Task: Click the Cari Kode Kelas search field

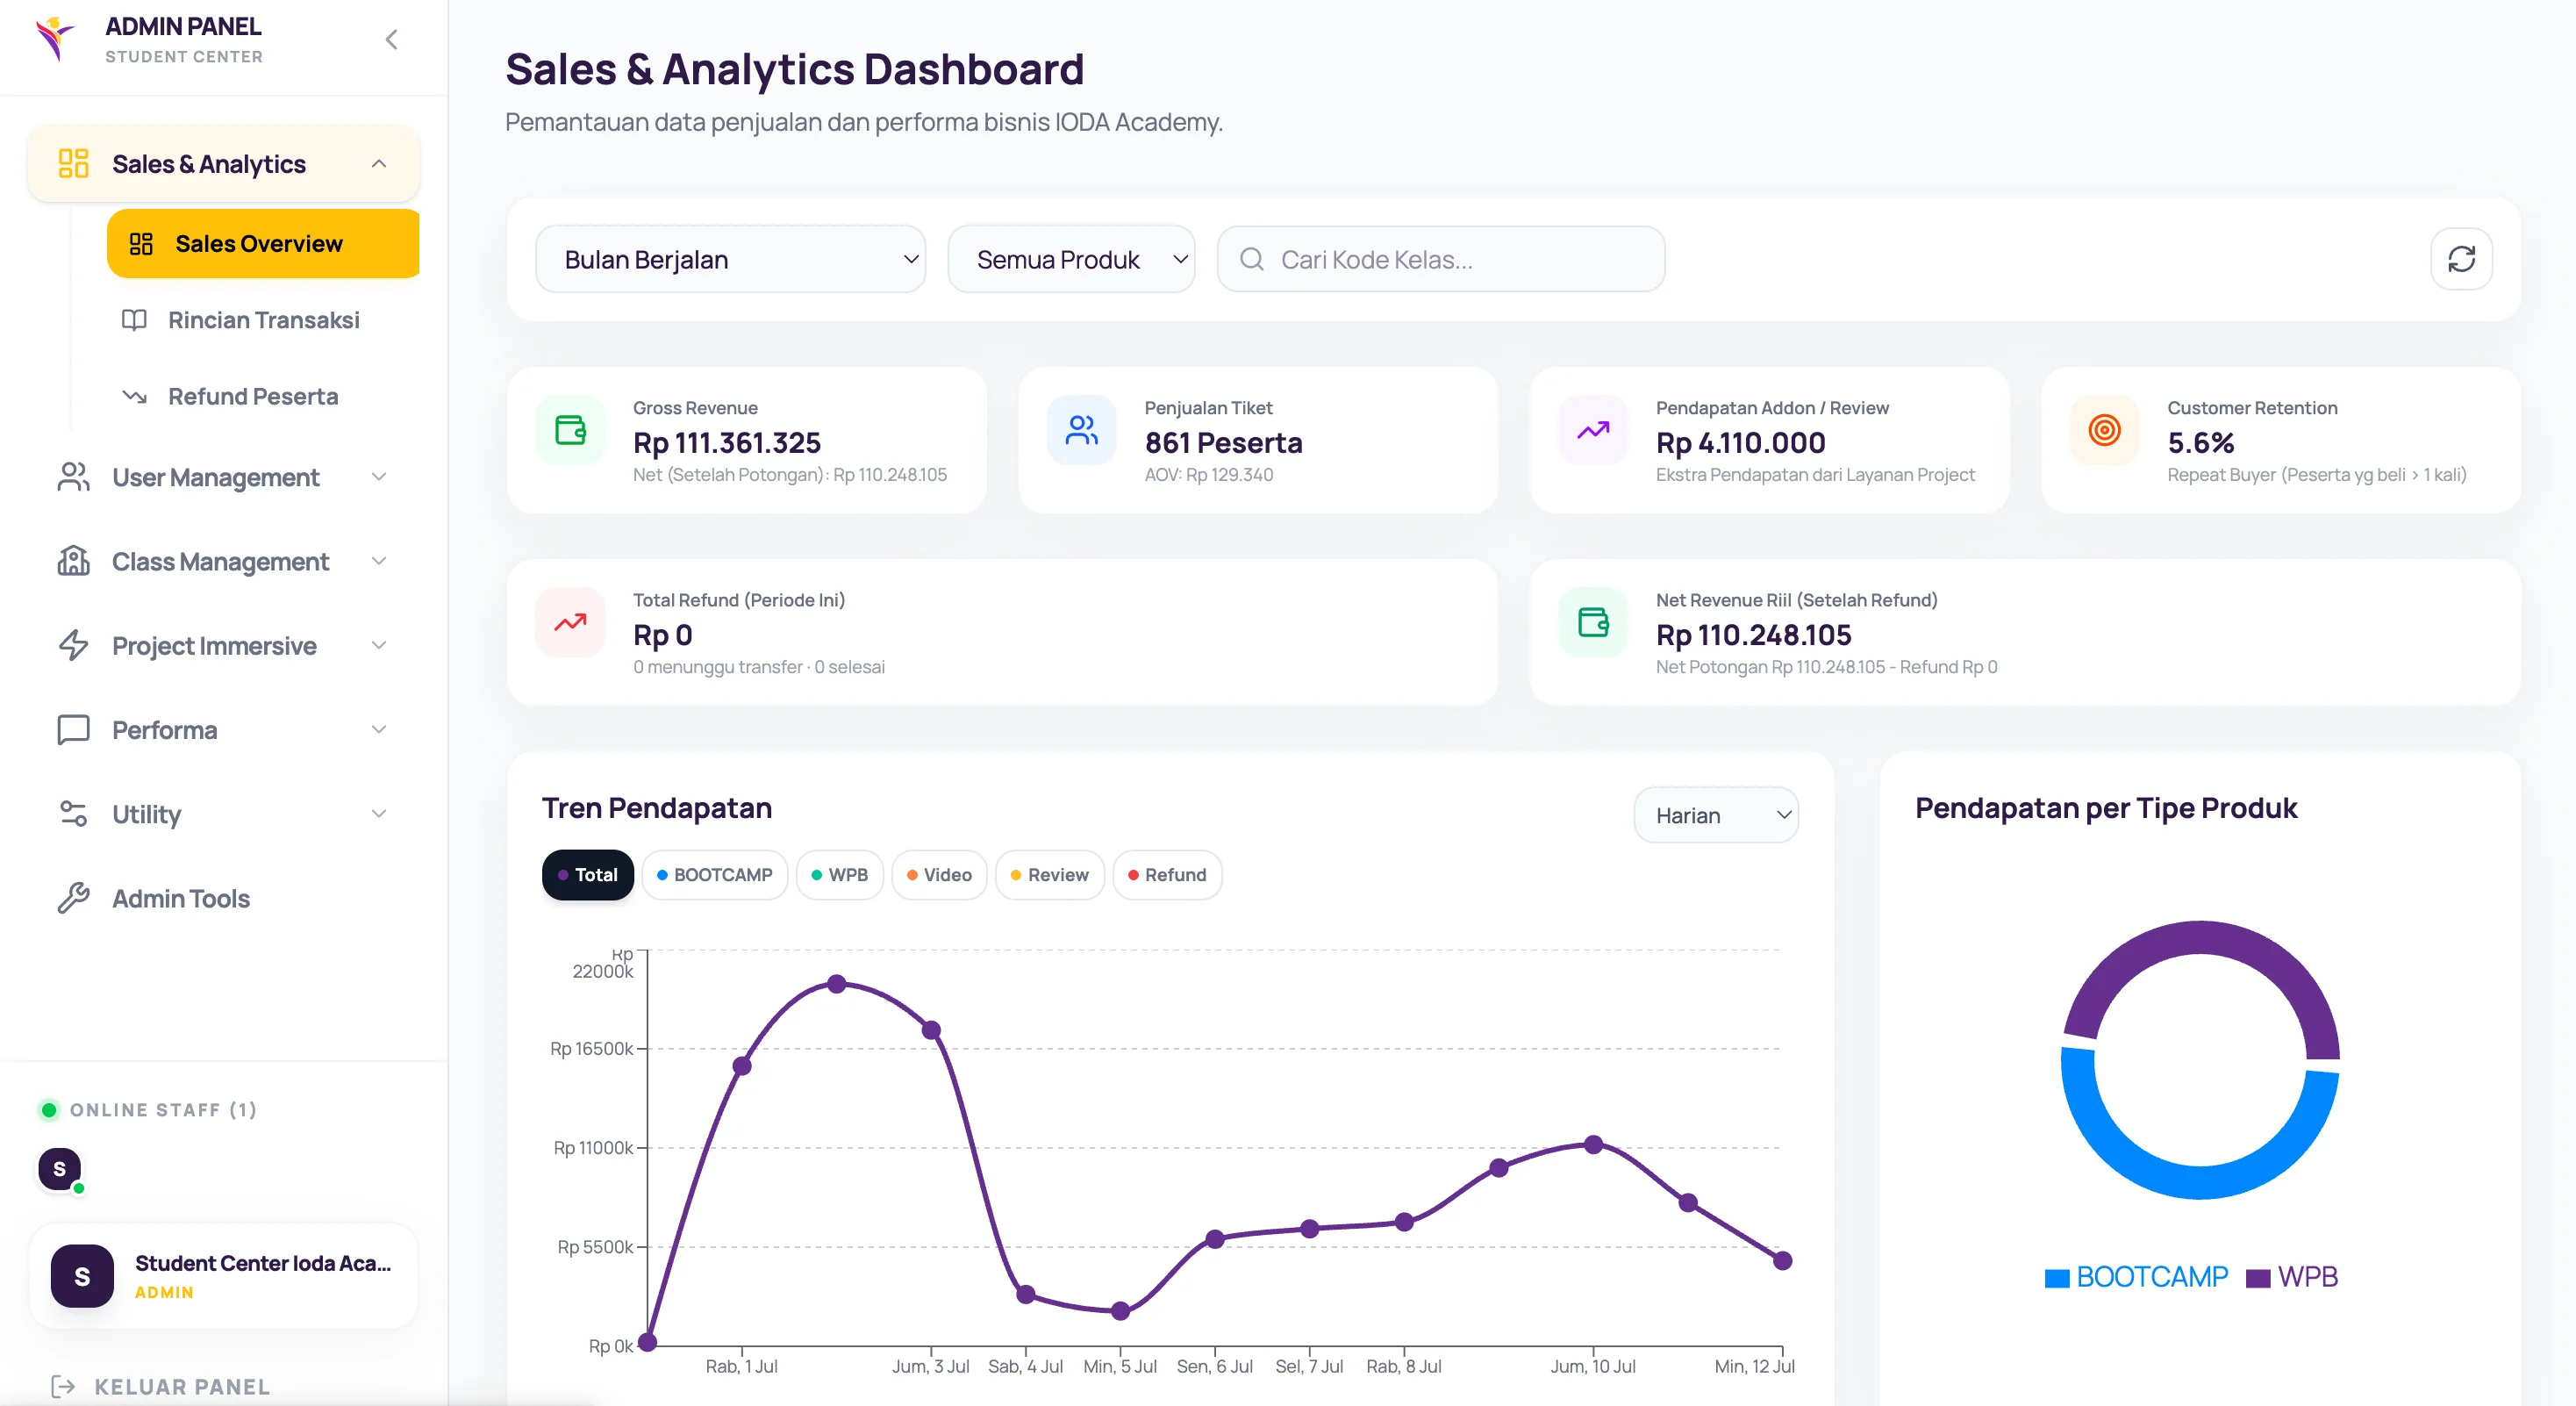Action: coord(1441,260)
